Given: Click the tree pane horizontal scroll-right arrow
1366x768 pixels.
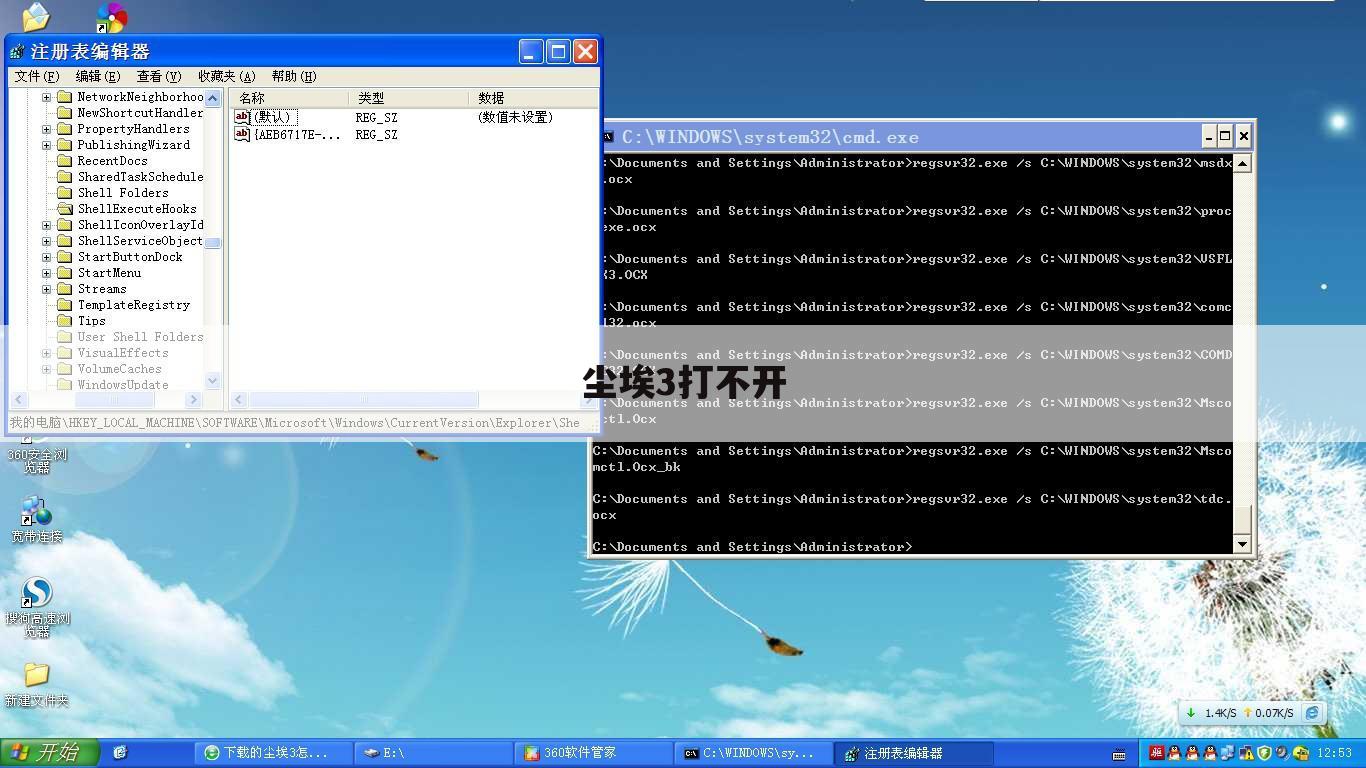Looking at the screenshot, I should [194, 400].
